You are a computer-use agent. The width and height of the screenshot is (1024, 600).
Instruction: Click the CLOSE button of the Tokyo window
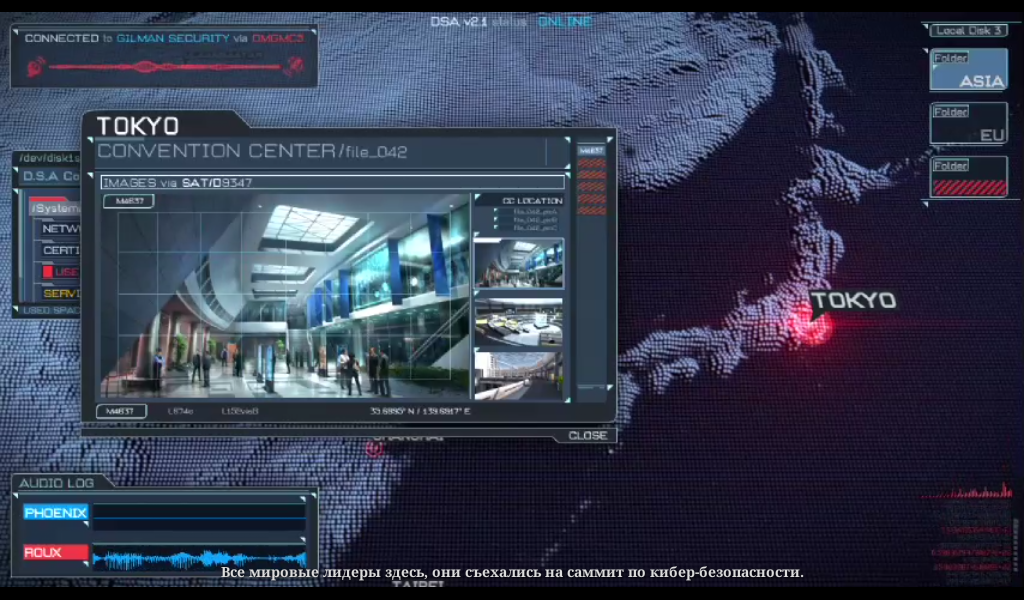coord(587,435)
